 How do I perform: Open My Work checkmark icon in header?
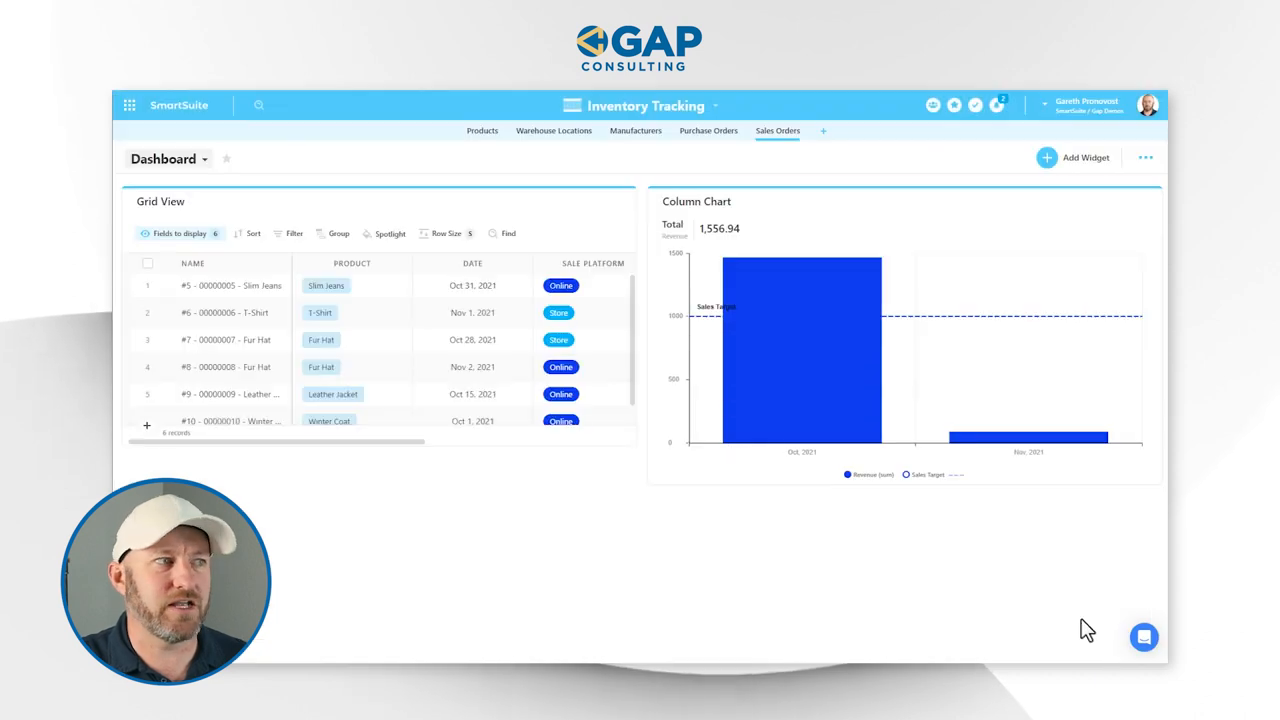click(975, 105)
